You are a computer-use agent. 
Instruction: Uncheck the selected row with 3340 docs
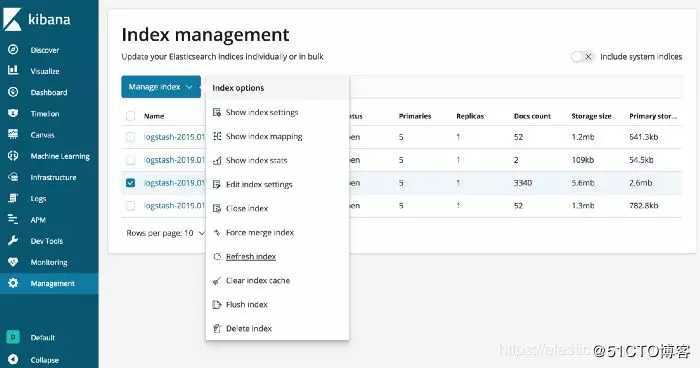[130, 183]
